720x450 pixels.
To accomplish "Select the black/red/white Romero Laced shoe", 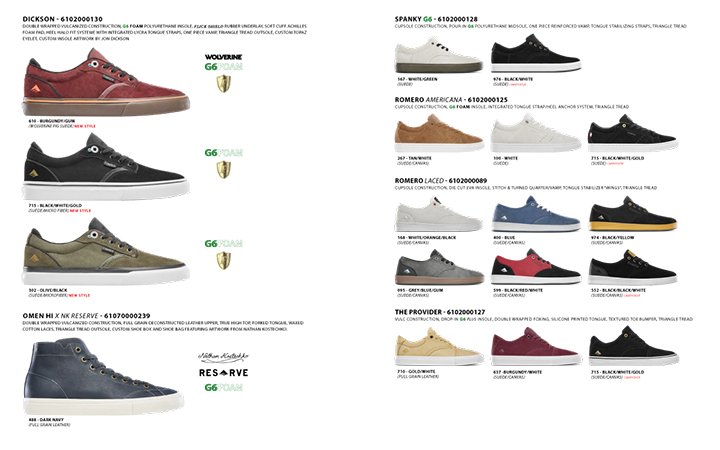I will coord(536,267).
